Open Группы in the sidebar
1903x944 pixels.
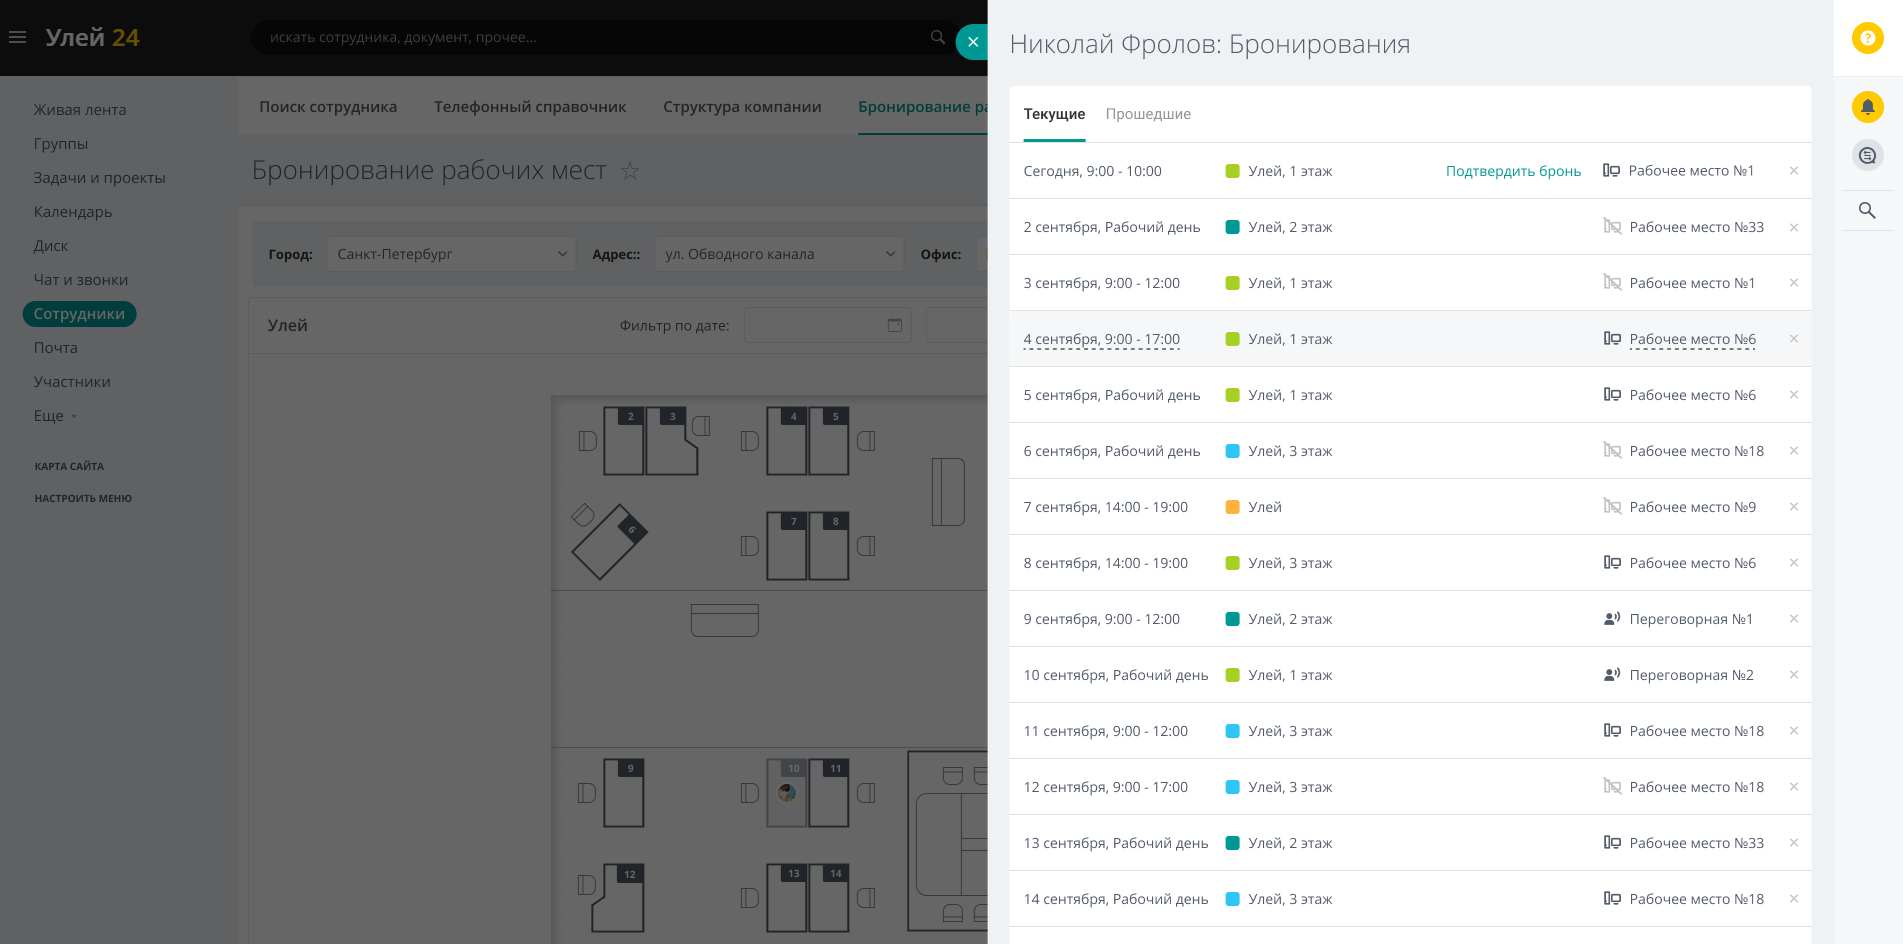point(61,144)
